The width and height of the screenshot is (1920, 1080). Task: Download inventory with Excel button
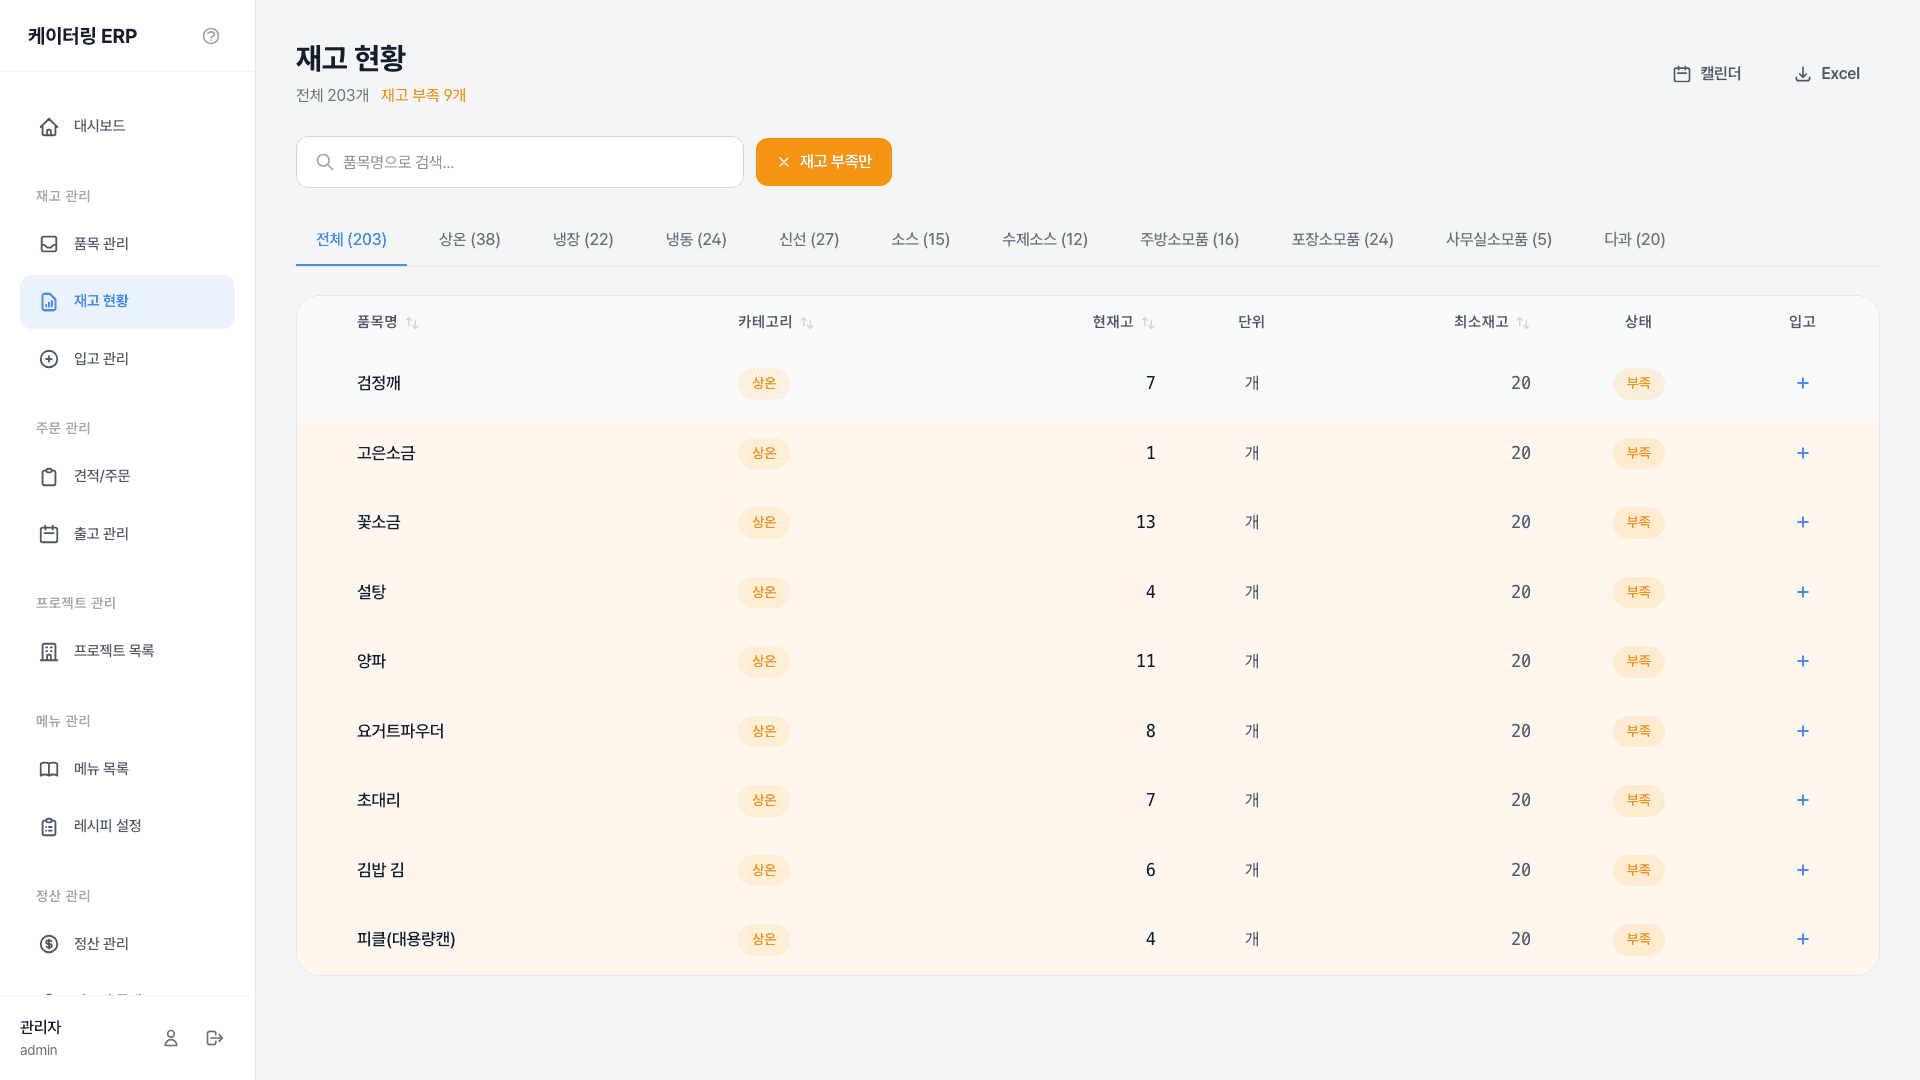(1827, 74)
